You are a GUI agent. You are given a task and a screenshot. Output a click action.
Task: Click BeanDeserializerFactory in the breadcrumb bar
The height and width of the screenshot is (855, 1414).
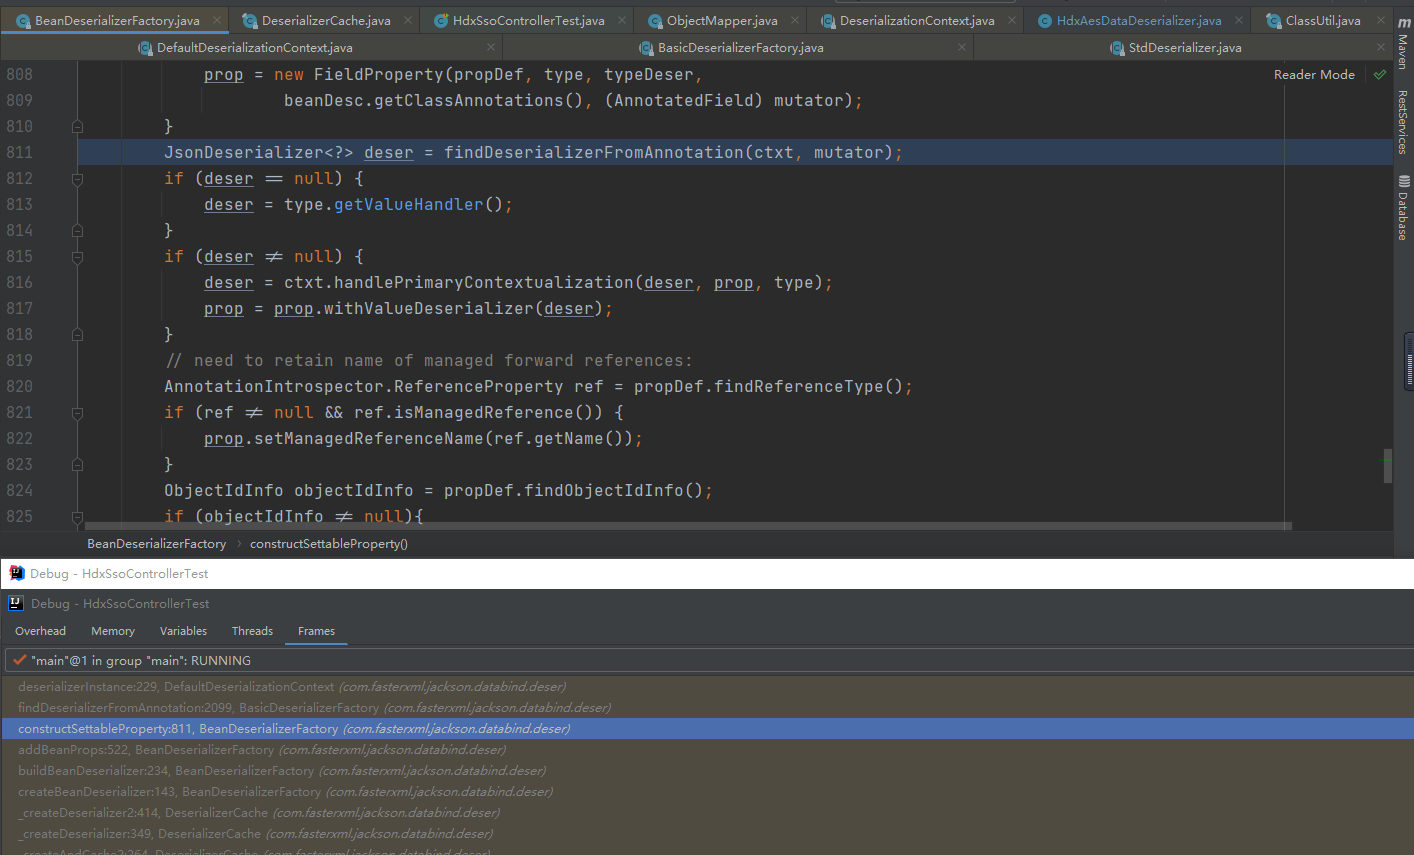[156, 543]
